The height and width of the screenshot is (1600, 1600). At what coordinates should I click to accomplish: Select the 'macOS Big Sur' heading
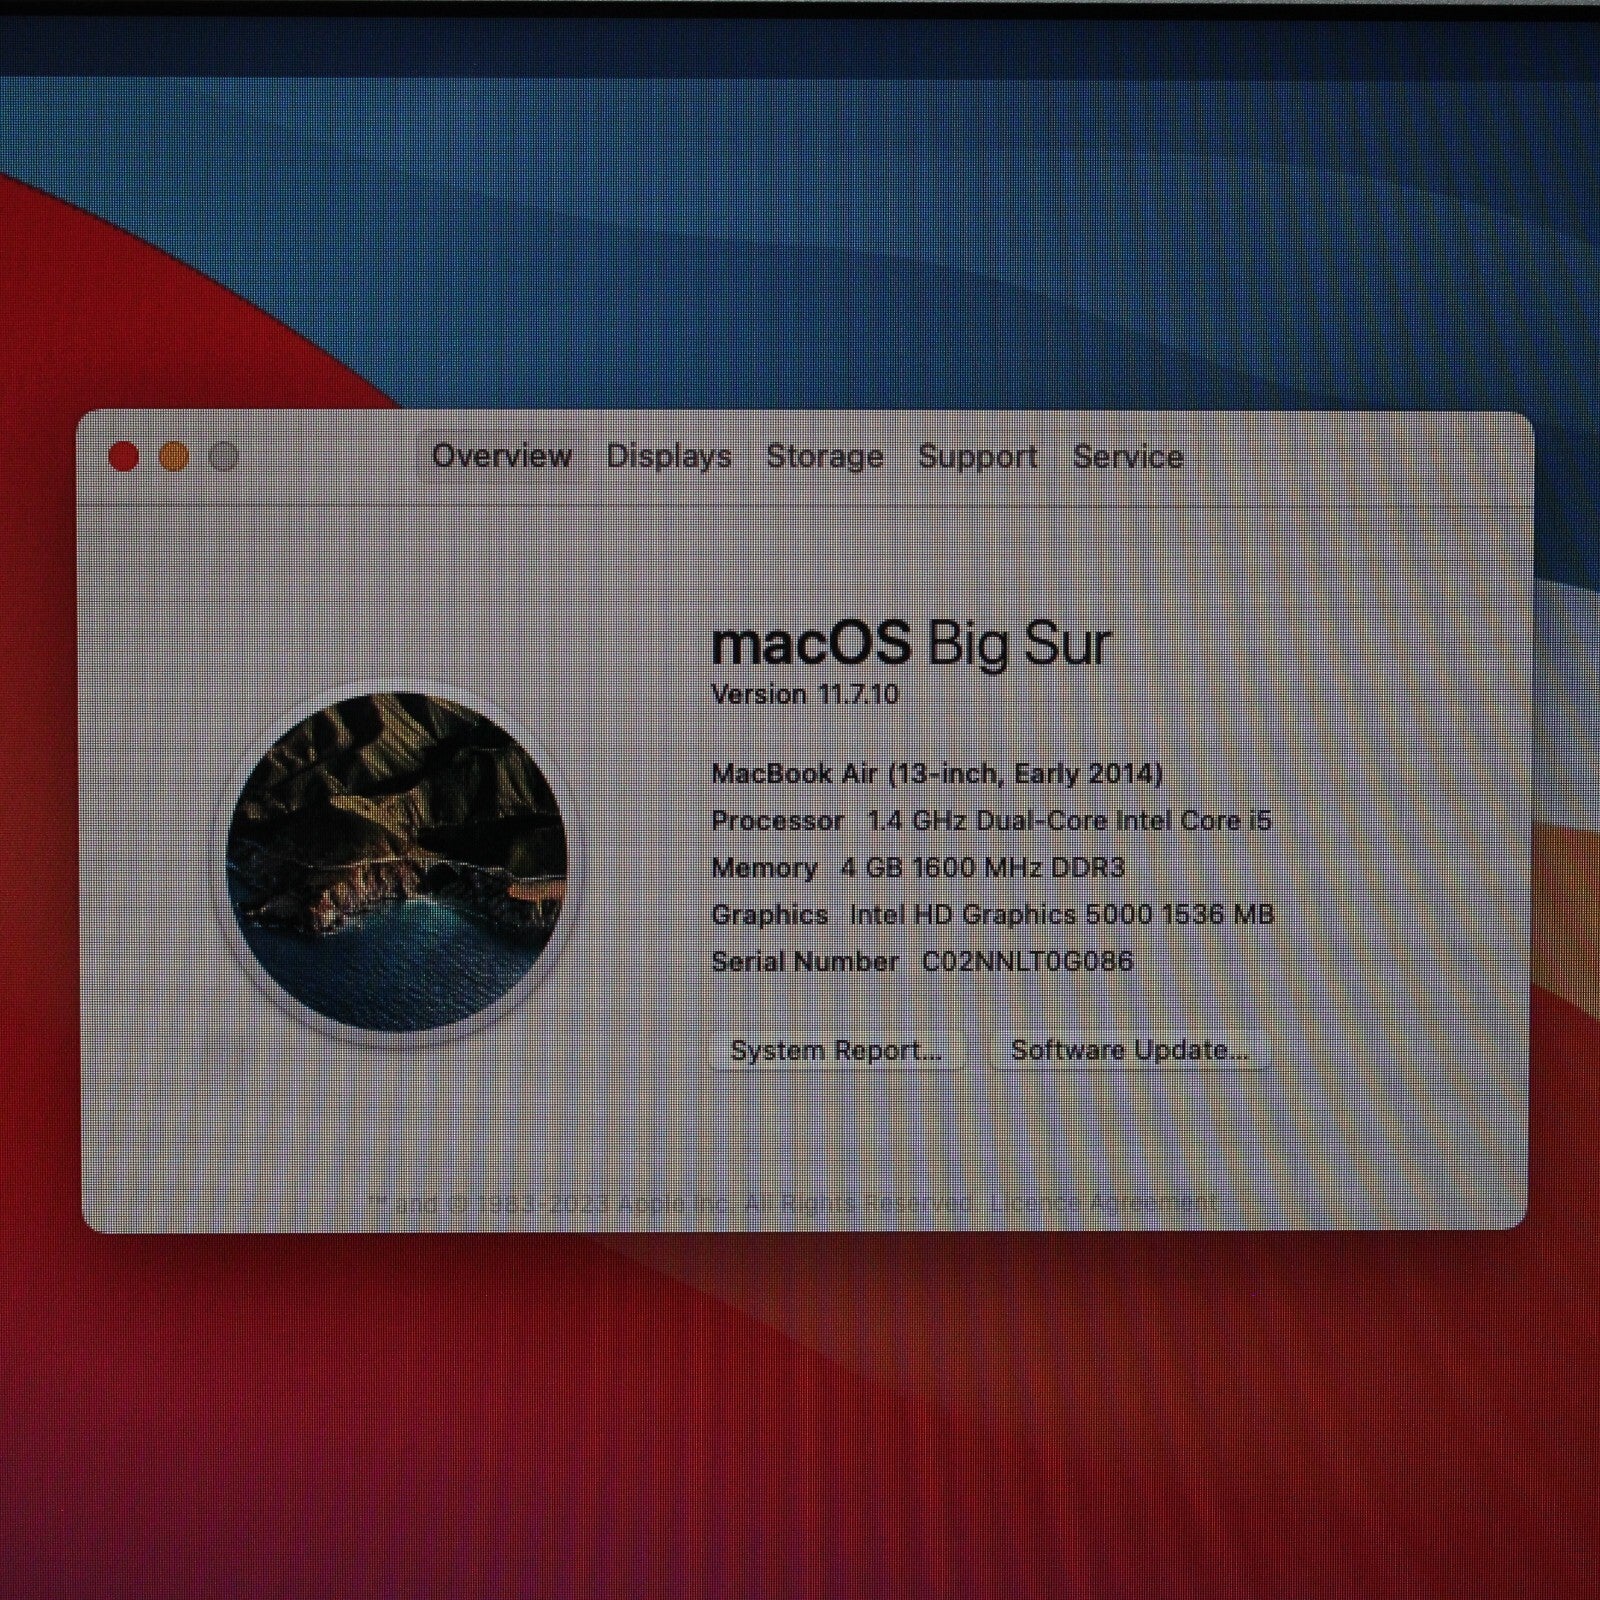911,643
